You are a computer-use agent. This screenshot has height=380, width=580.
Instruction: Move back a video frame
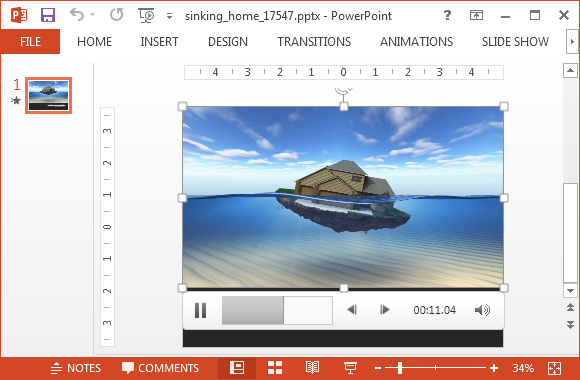tap(352, 310)
